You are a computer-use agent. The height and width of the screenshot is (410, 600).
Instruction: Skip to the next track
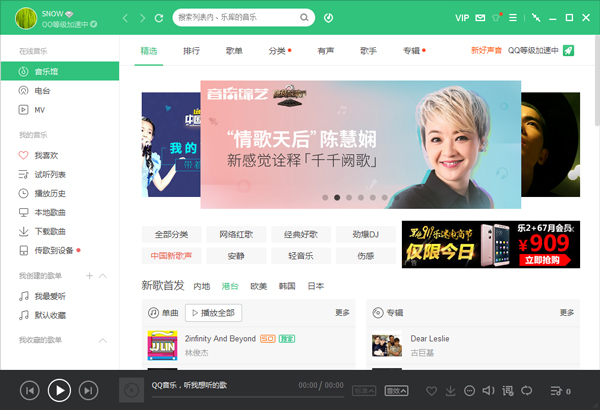[88, 390]
